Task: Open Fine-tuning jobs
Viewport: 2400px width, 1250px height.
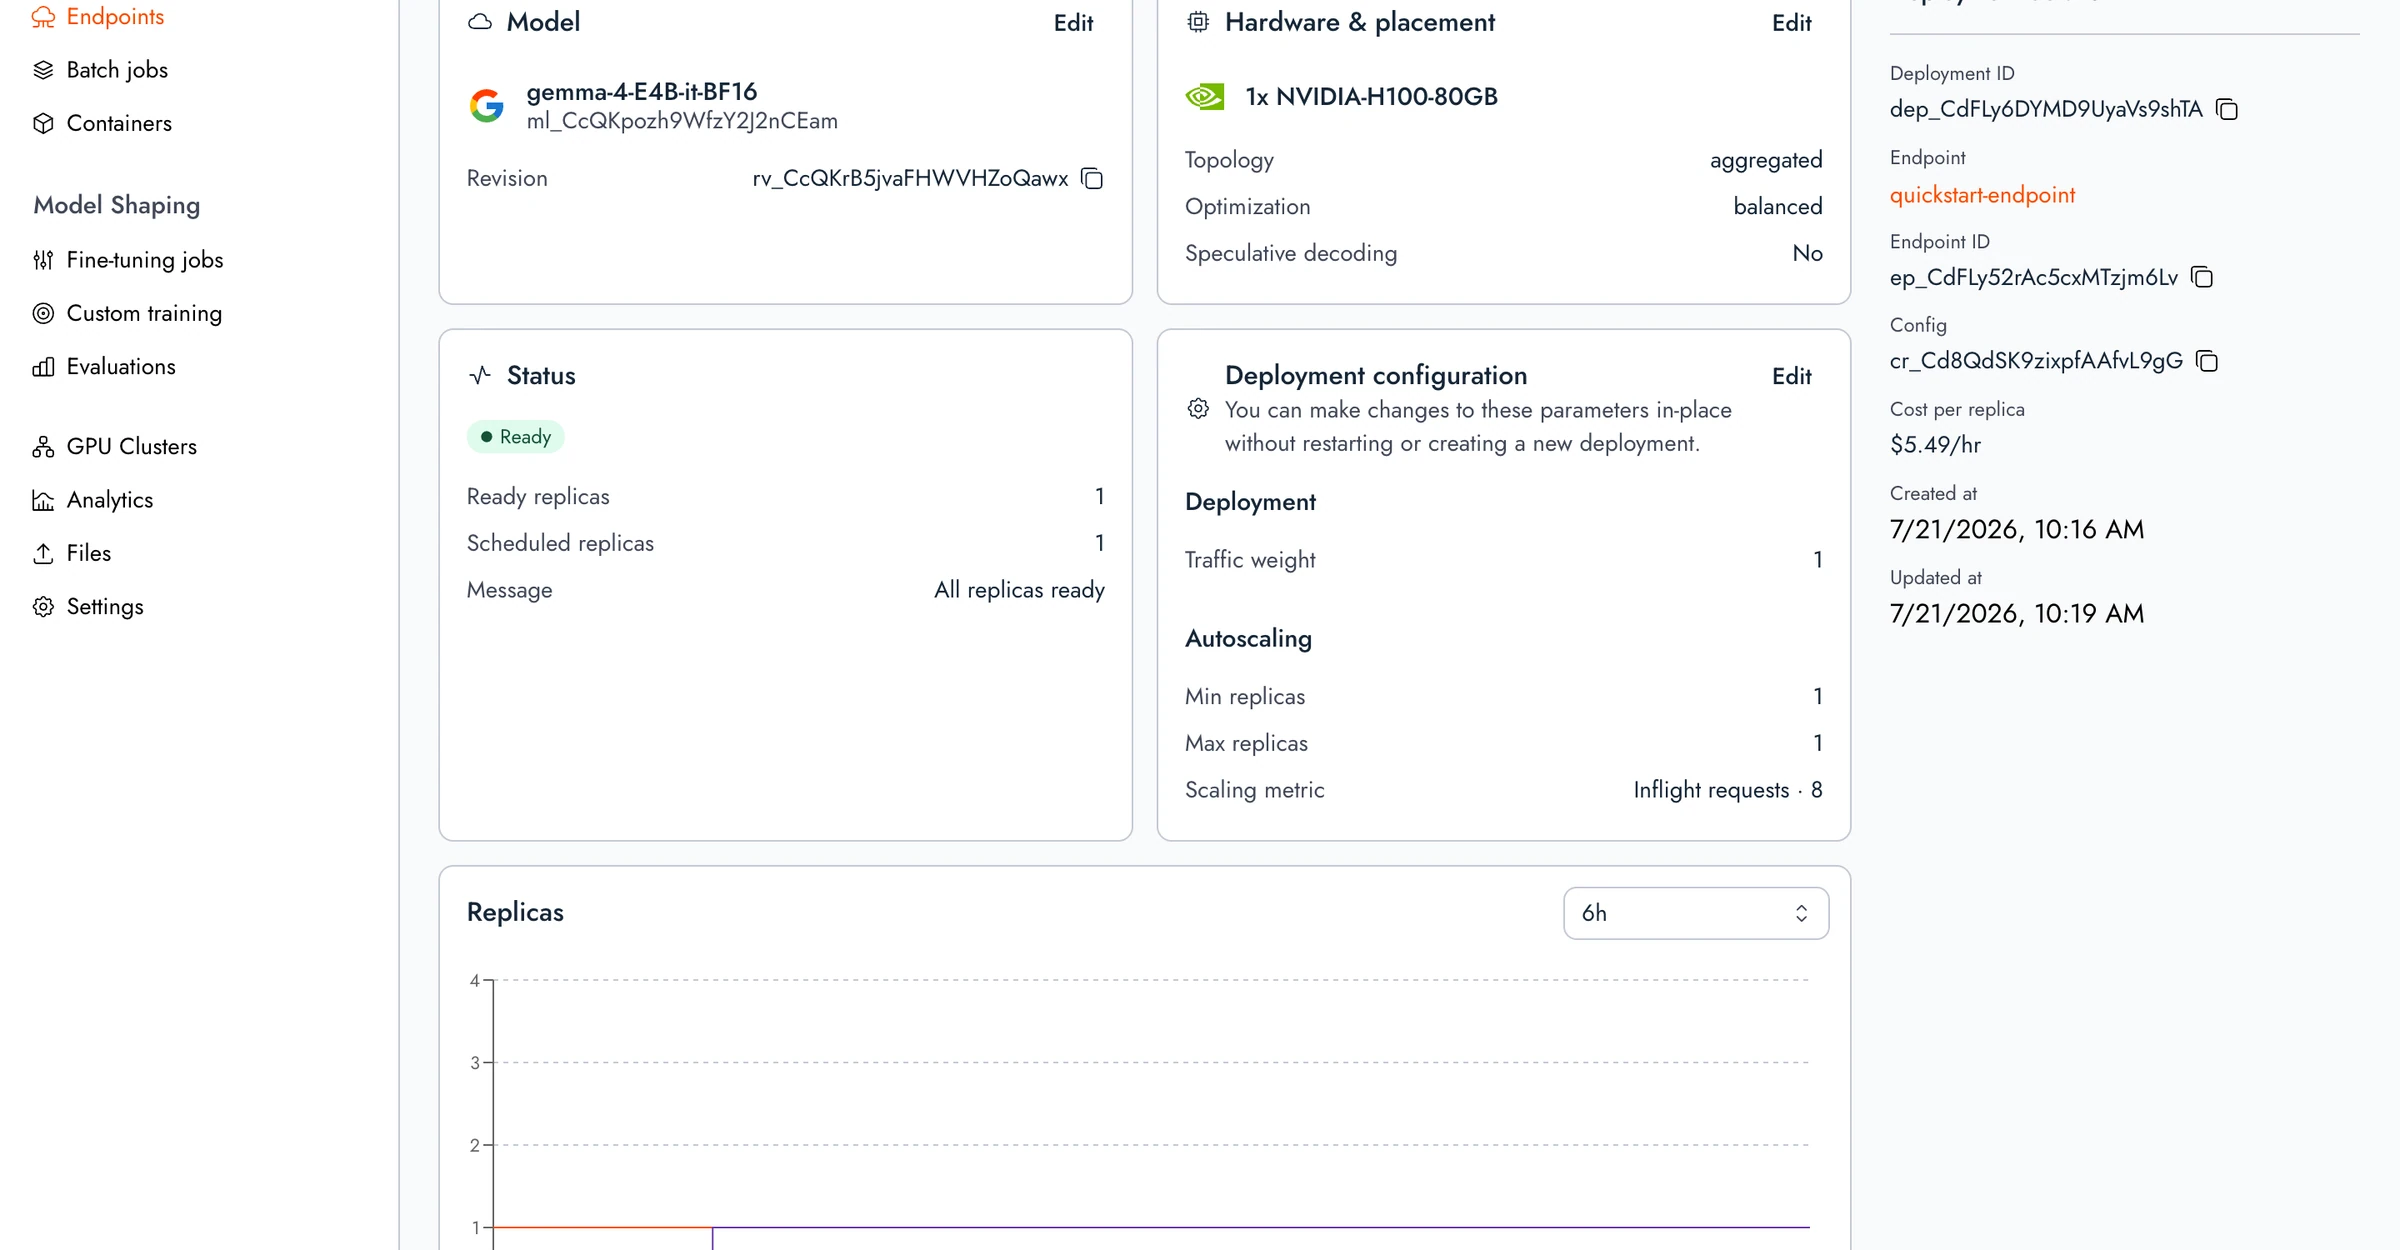Action: click(x=145, y=260)
